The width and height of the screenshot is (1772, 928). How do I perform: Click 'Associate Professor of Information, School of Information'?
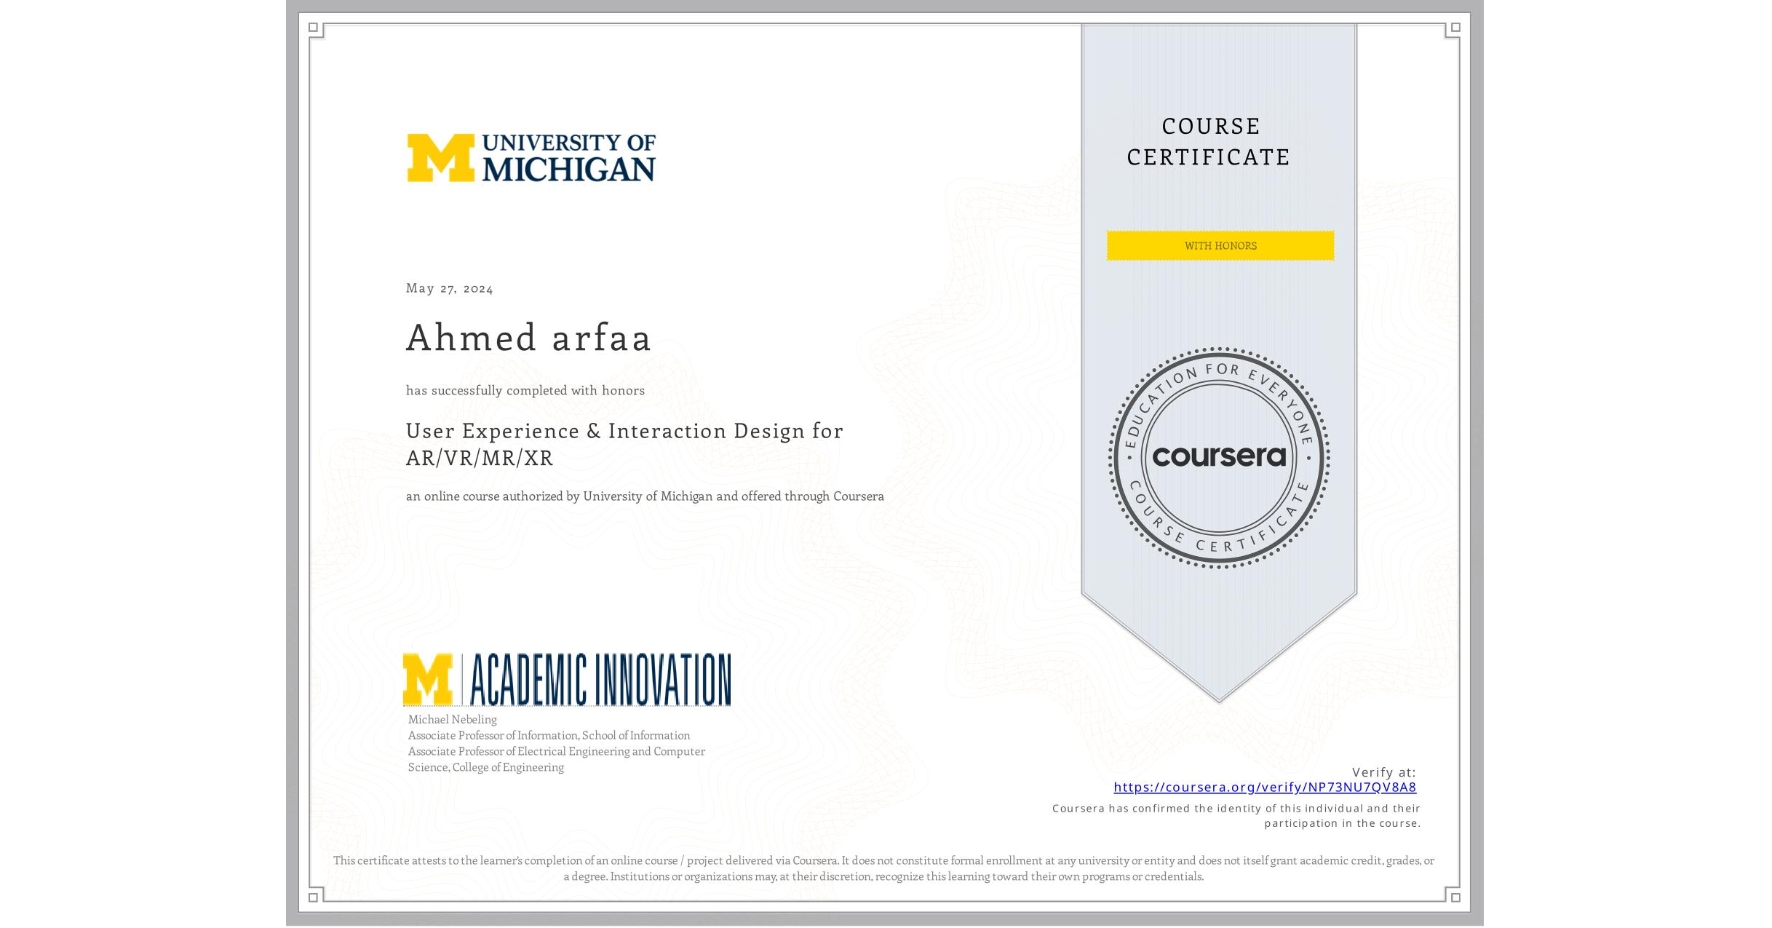coord(549,736)
